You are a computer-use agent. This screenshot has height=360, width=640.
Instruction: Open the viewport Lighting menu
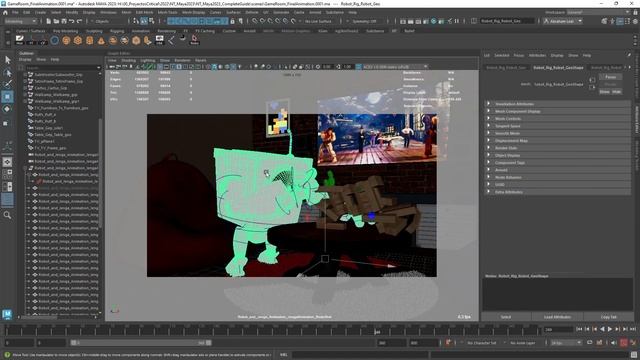tap(147, 60)
